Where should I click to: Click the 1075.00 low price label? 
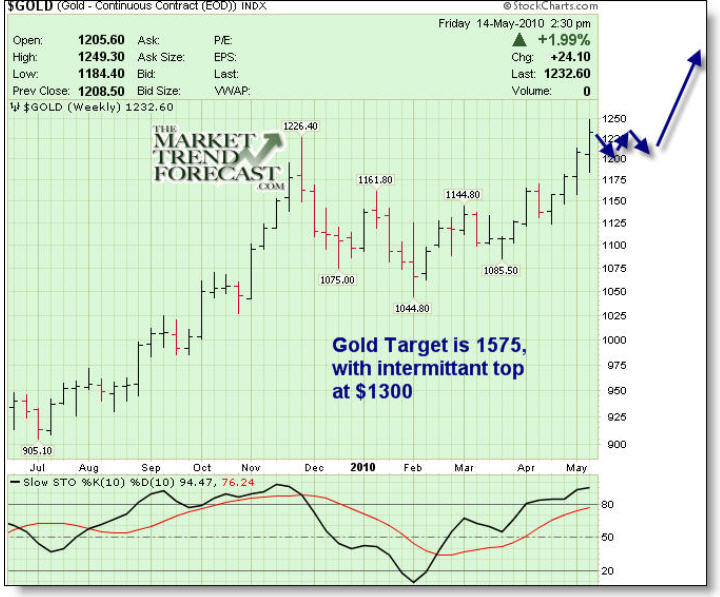tap(337, 280)
